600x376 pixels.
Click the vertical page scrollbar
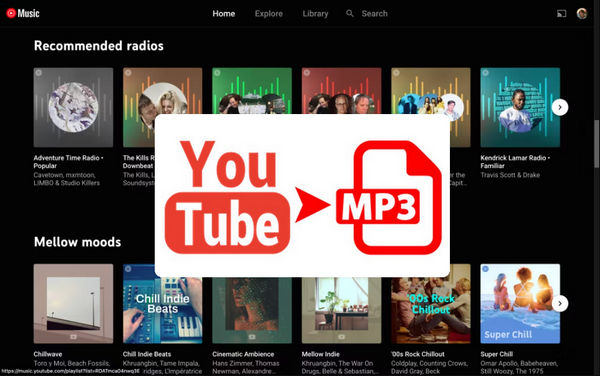(597, 144)
